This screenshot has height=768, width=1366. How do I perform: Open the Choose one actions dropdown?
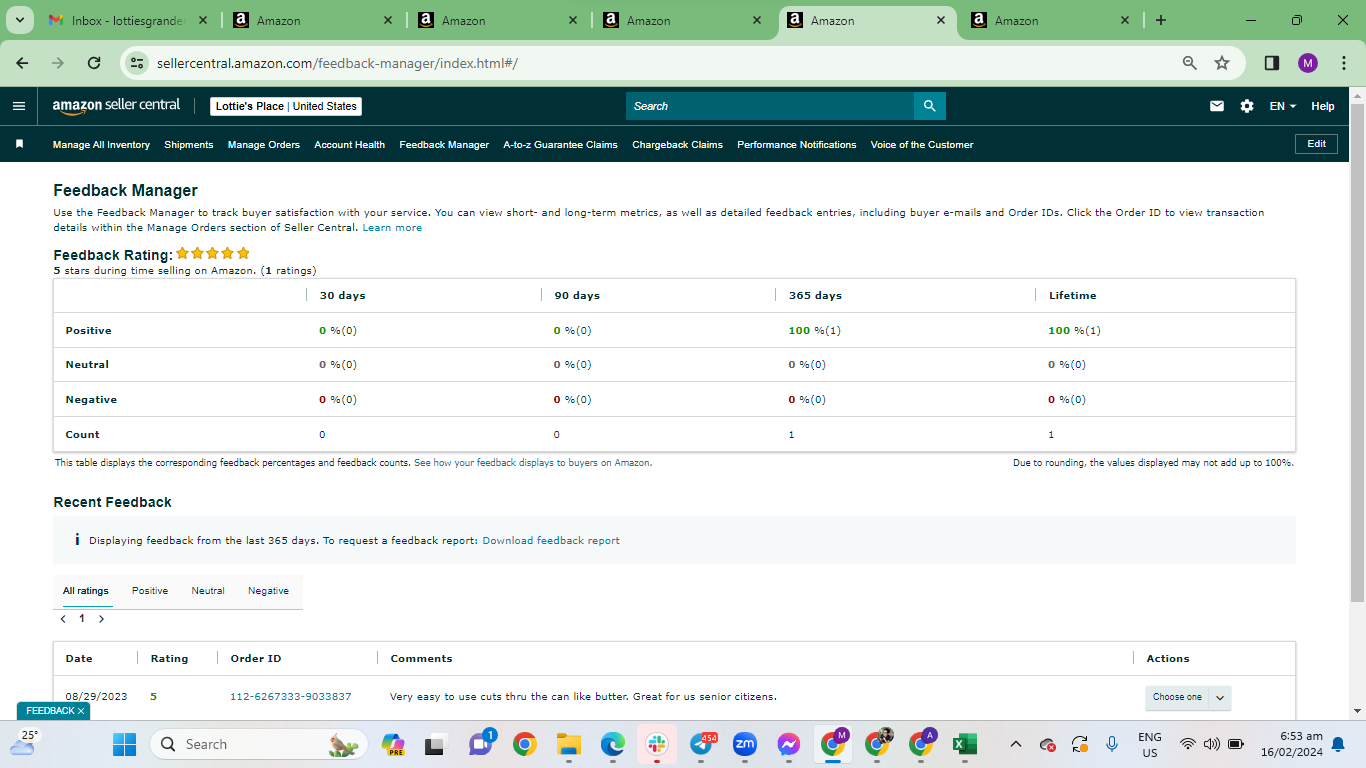pyautogui.click(x=1188, y=697)
